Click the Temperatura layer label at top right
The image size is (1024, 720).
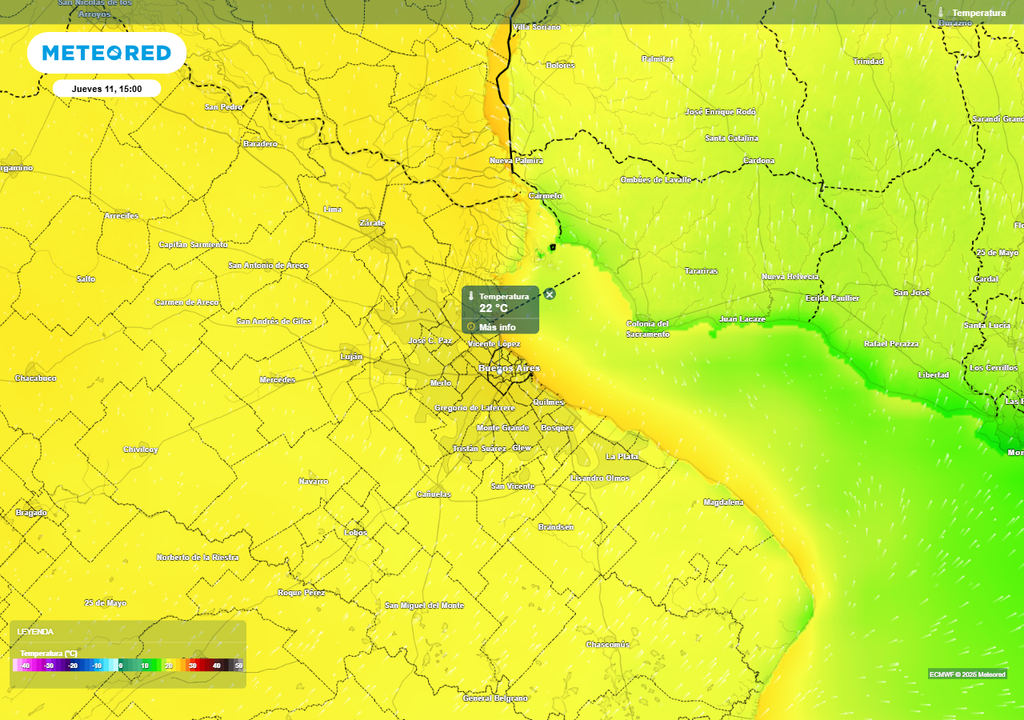point(978,12)
